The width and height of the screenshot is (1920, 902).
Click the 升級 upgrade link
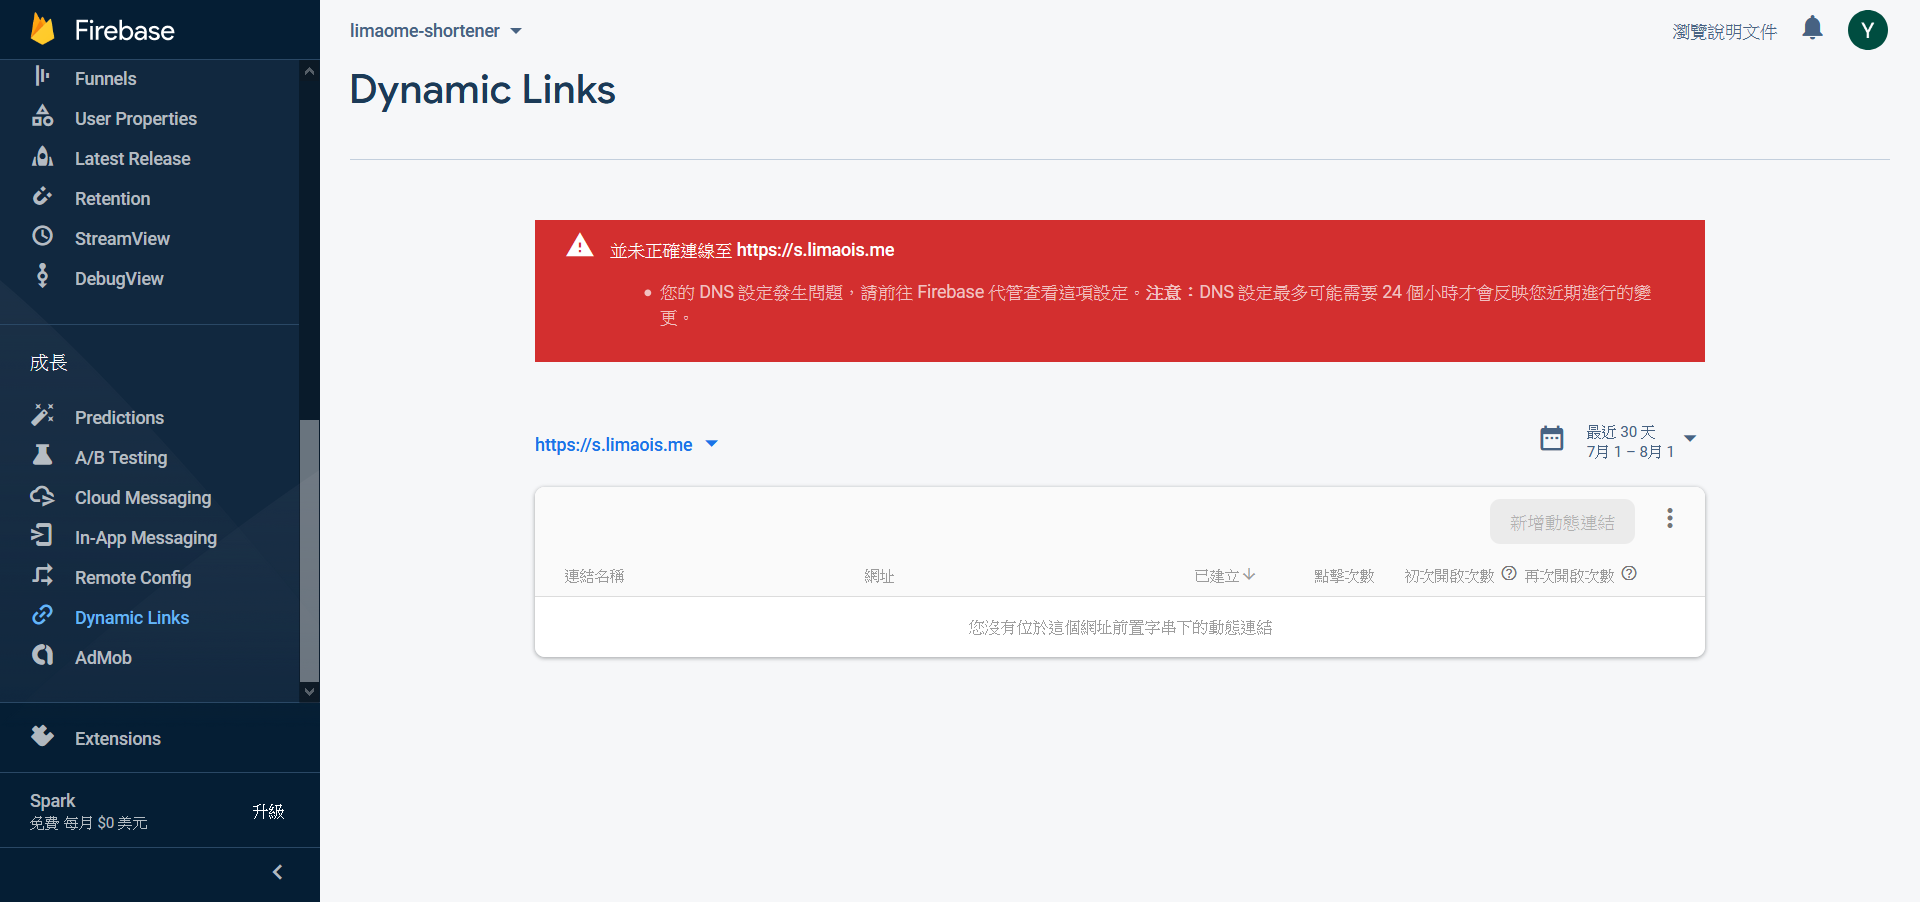coord(268,811)
